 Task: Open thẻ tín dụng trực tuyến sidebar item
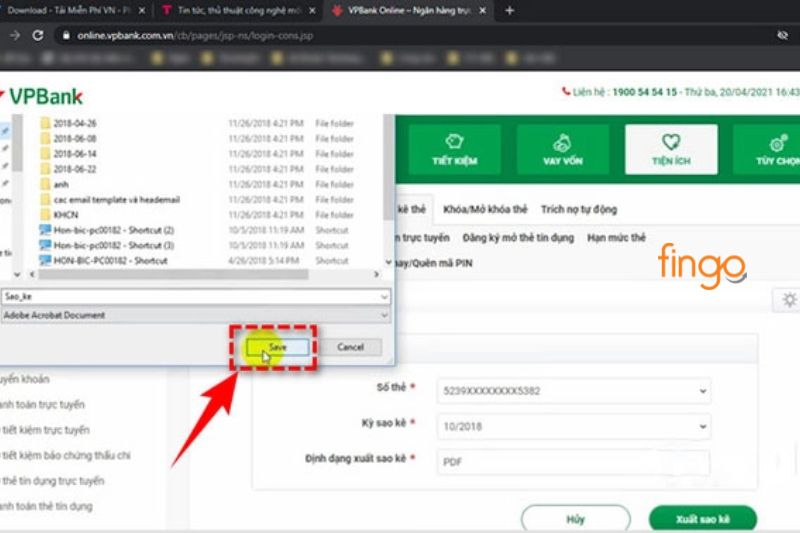pos(53,480)
